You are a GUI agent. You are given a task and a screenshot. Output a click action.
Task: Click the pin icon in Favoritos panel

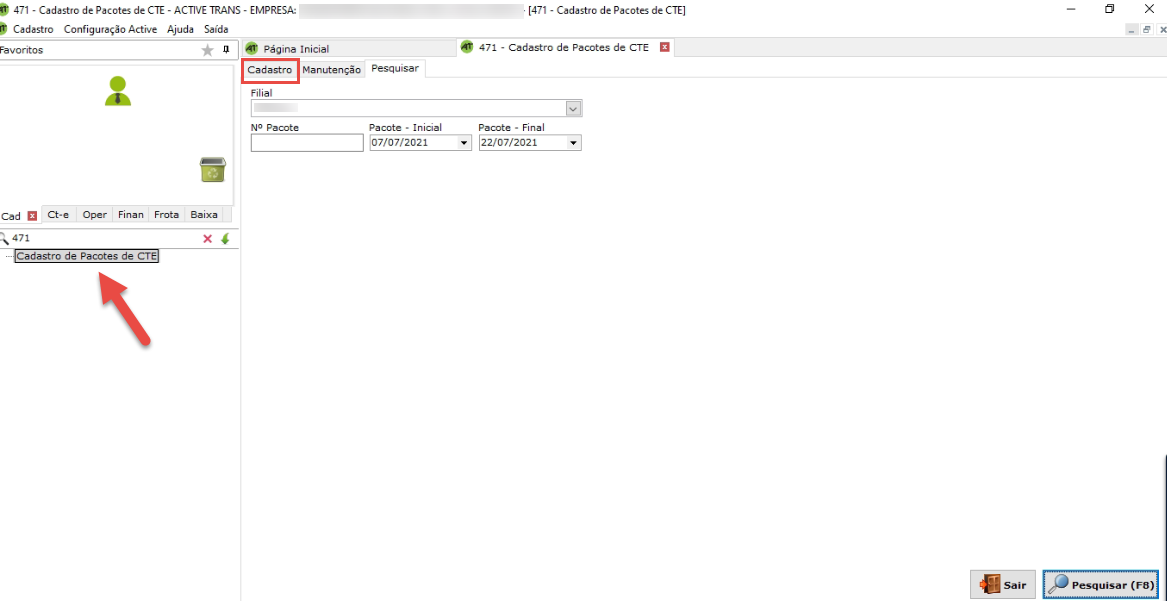pyautogui.click(x=226, y=50)
